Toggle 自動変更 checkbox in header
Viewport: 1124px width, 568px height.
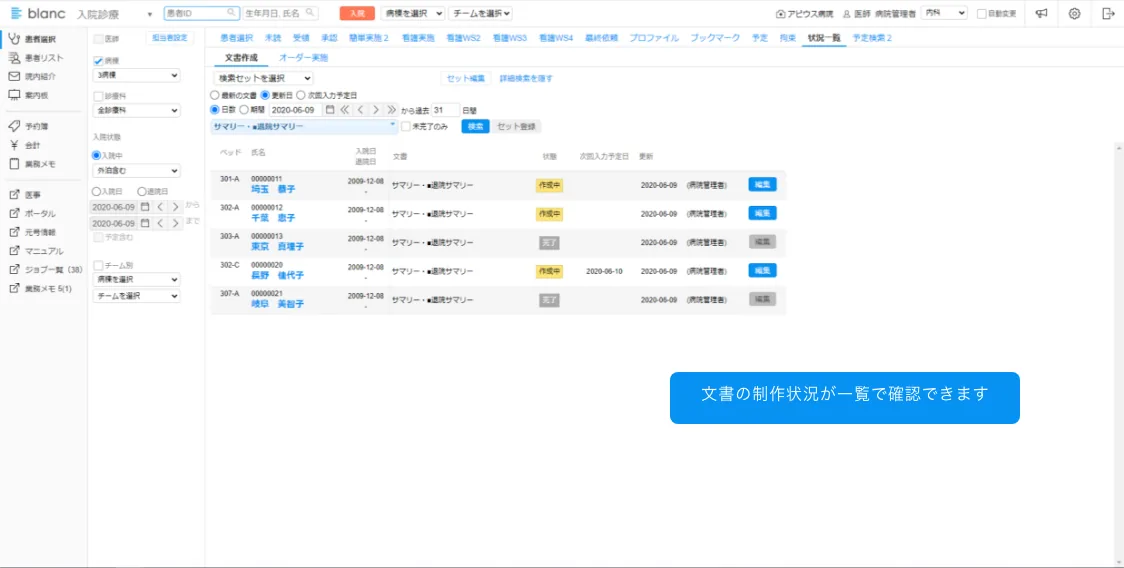pyautogui.click(x=982, y=13)
